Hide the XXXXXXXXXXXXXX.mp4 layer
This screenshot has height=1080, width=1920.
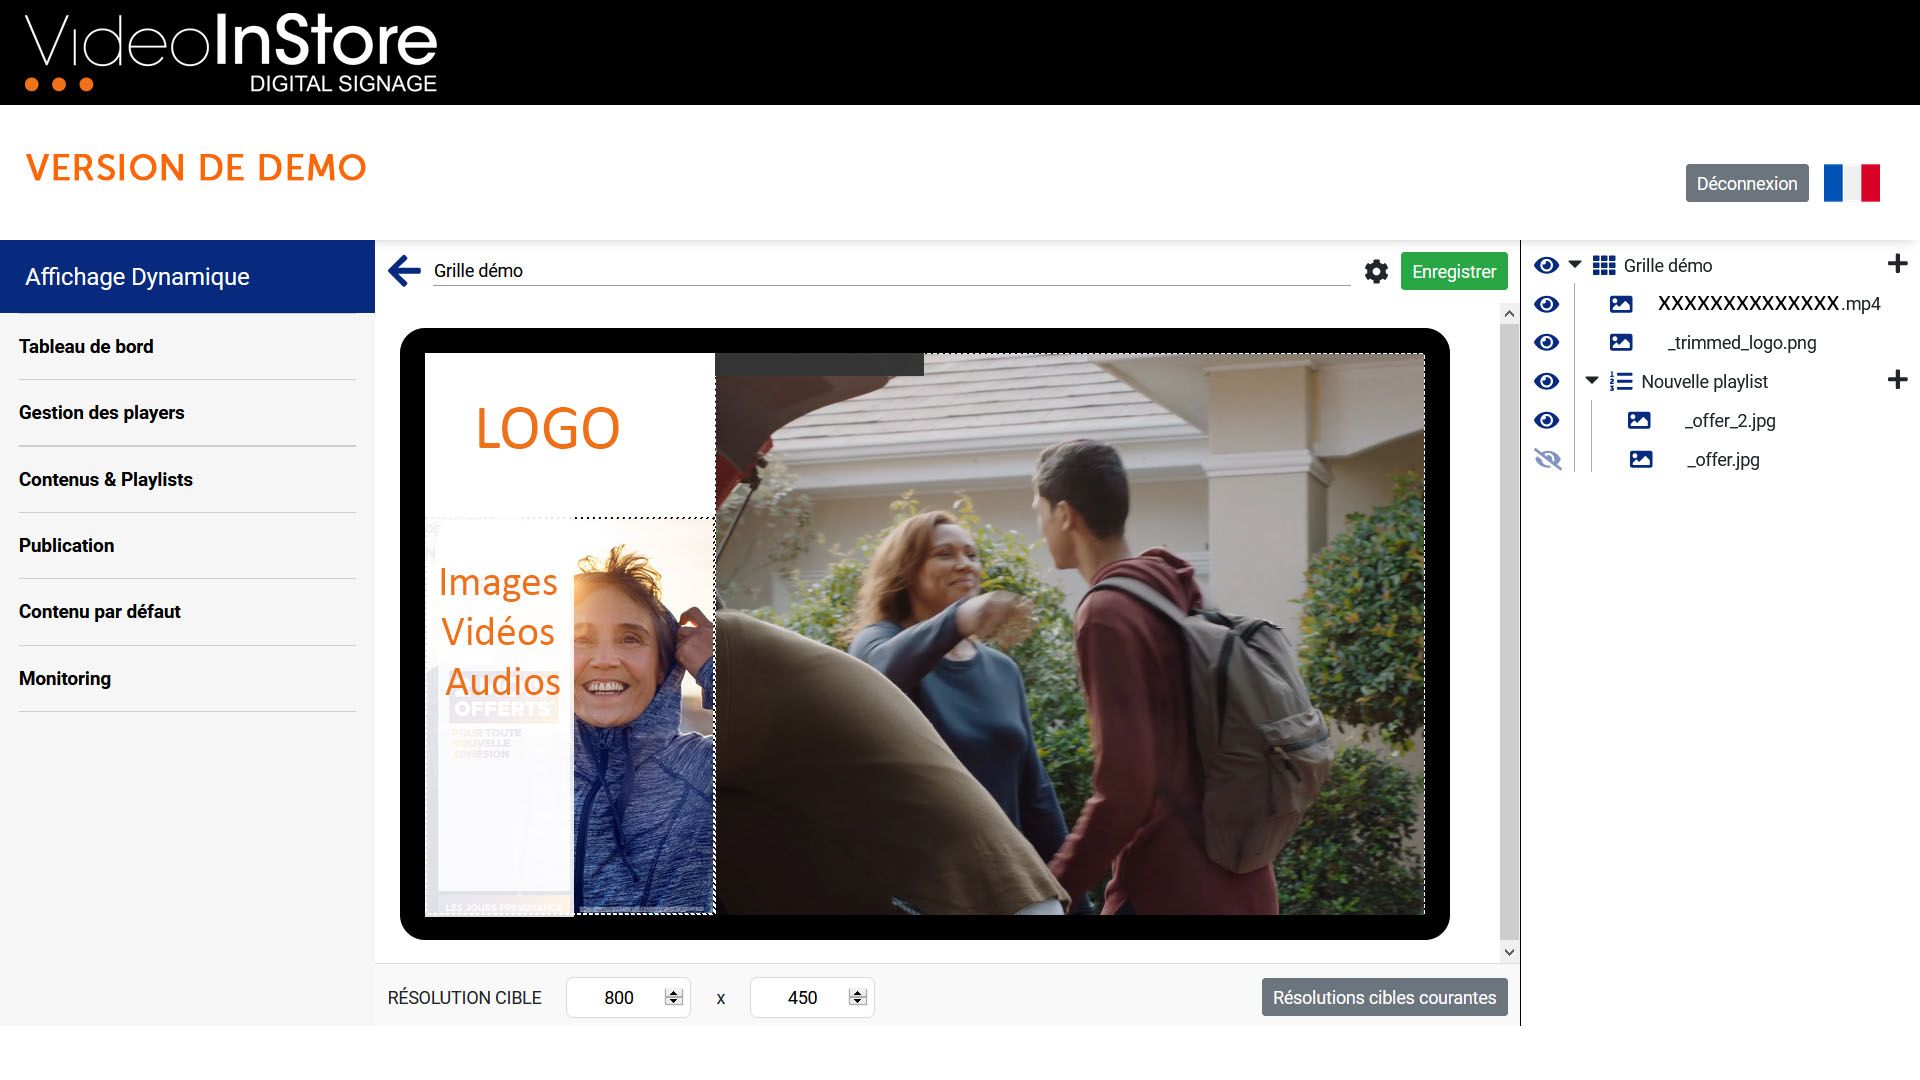pos(1547,304)
